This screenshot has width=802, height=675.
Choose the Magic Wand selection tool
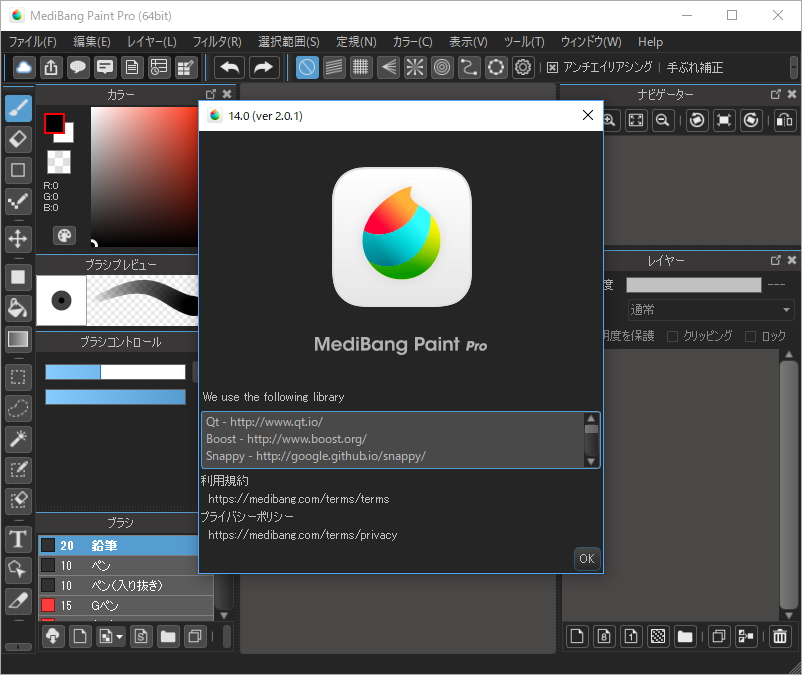coord(18,439)
